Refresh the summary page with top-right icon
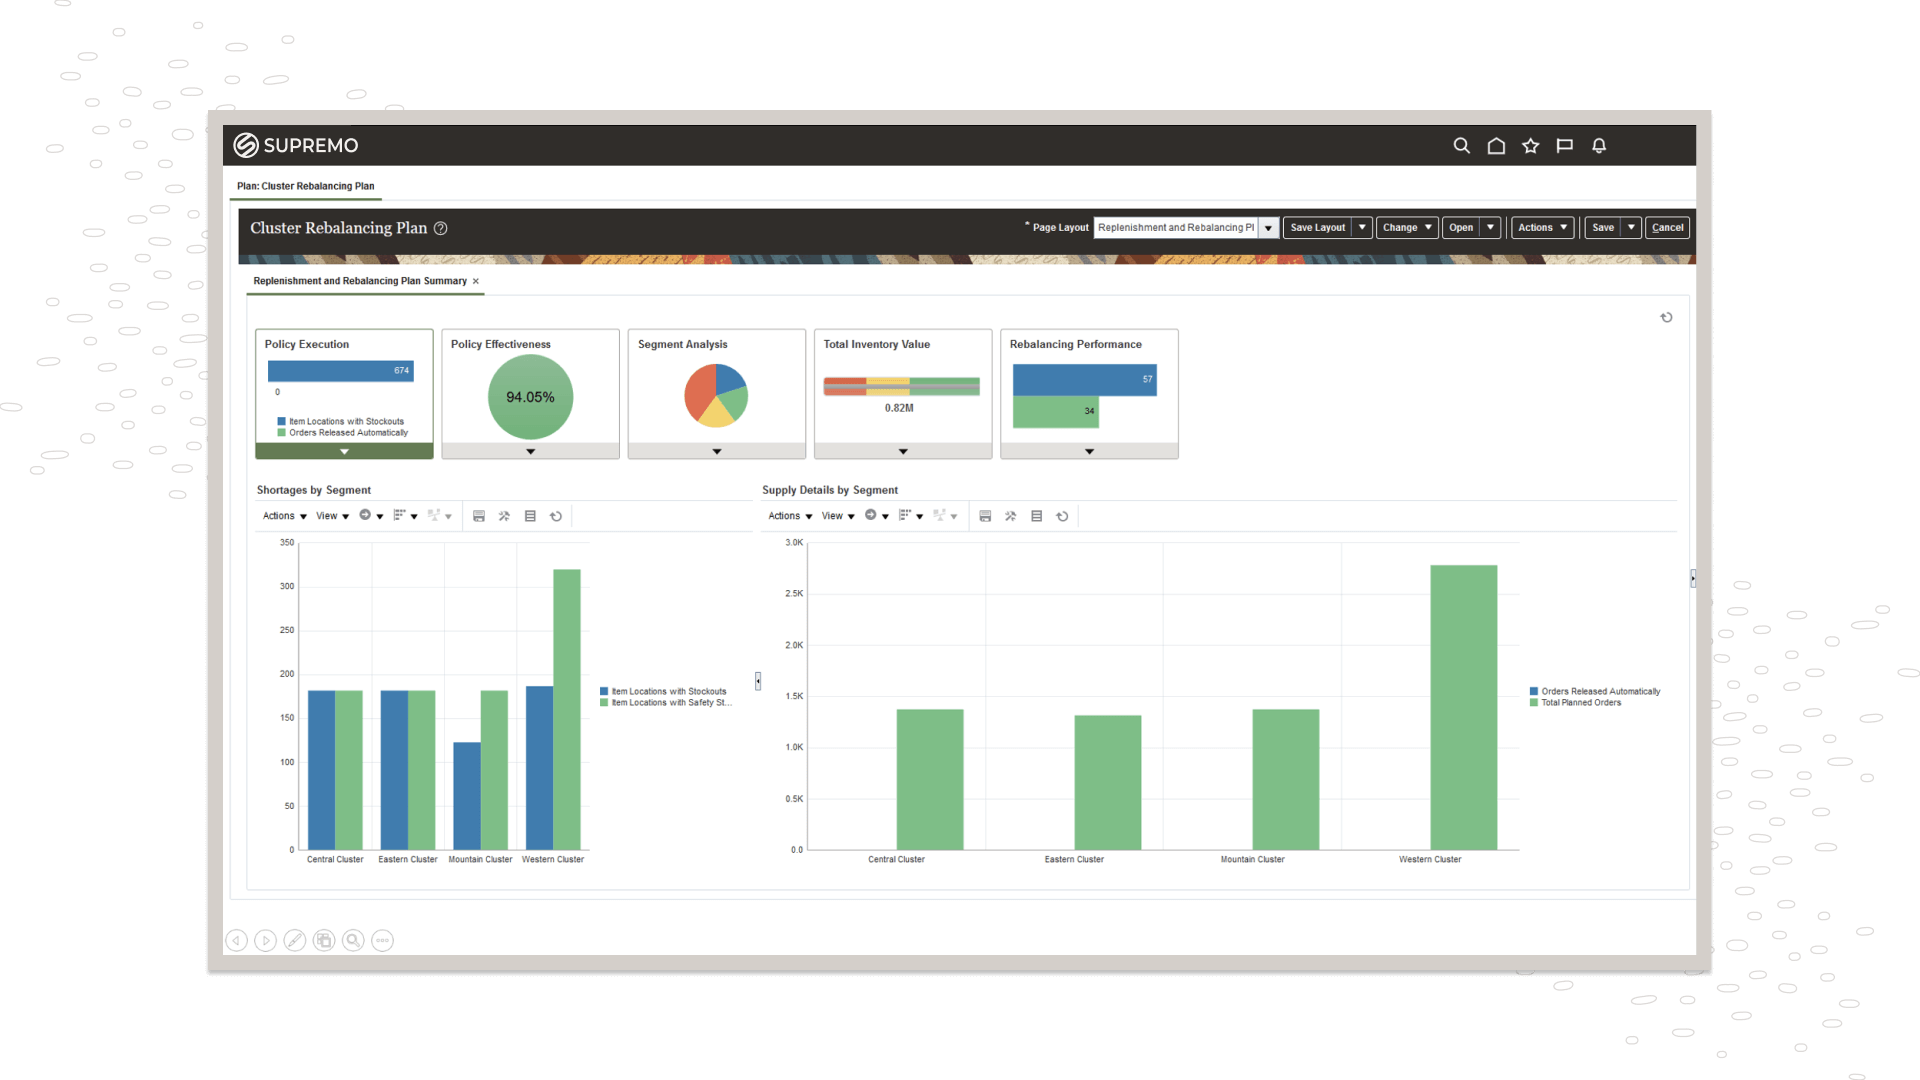The height and width of the screenshot is (1080, 1920). [x=1666, y=317]
